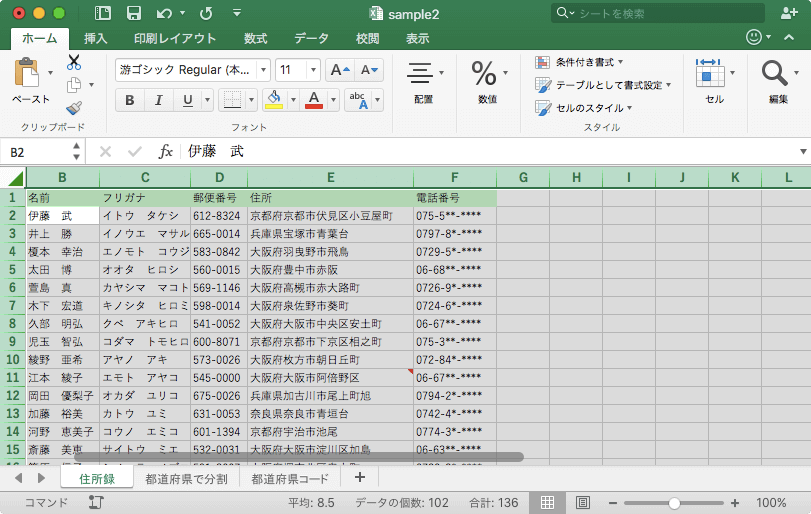The width and height of the screenshot is (811, 514).
Task: Click the Save icon in title bar
Action: (x=134, y=13)
